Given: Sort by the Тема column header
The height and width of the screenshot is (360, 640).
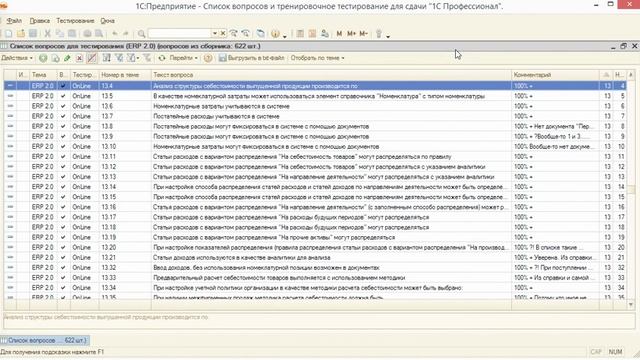Looking at the screenshot, I should point(43,75).
